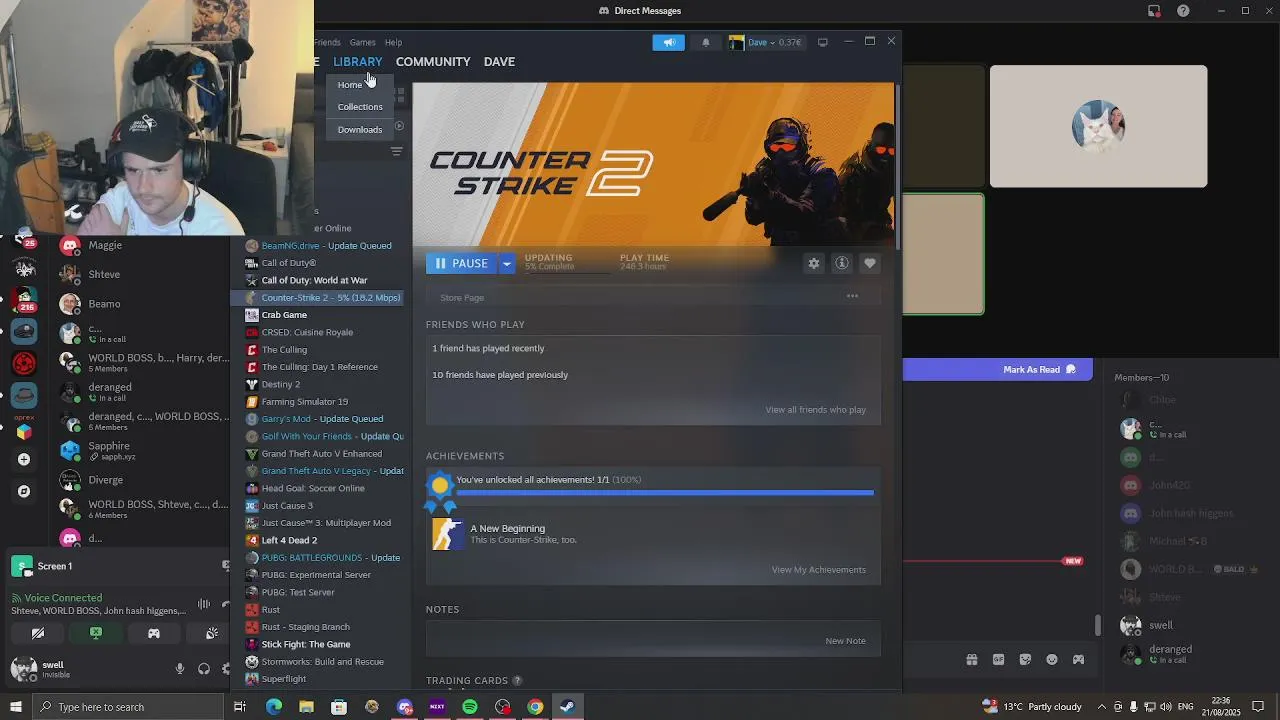The image size is (1280, 720).
Task: Show hidden system tray icons chevron
Action: tap(1102, 707)
